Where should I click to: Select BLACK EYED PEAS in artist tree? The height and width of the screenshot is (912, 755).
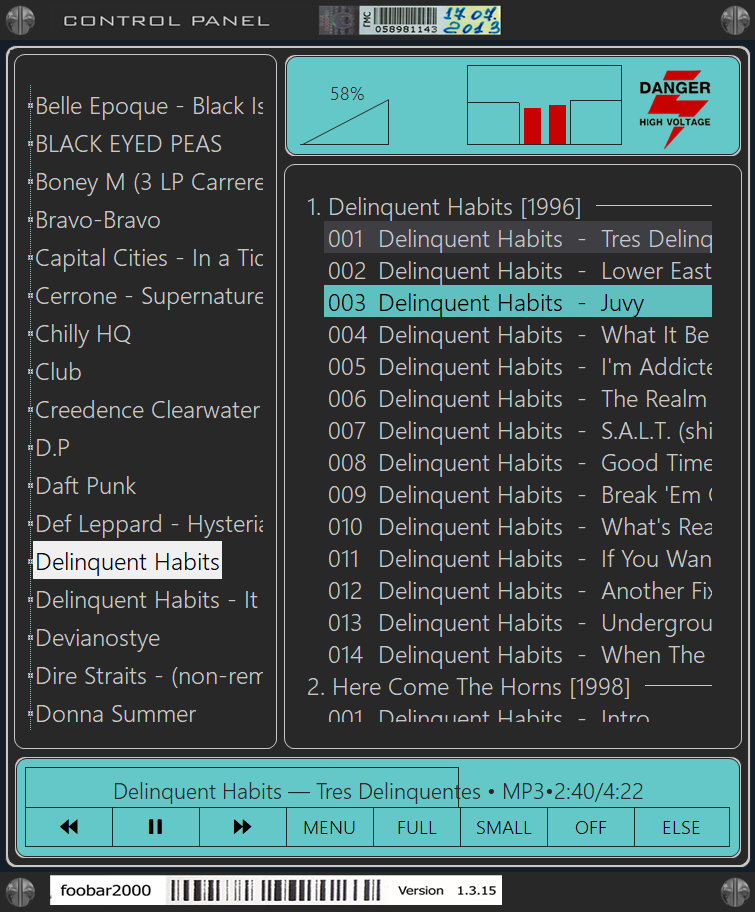click(x=129, y=144)
